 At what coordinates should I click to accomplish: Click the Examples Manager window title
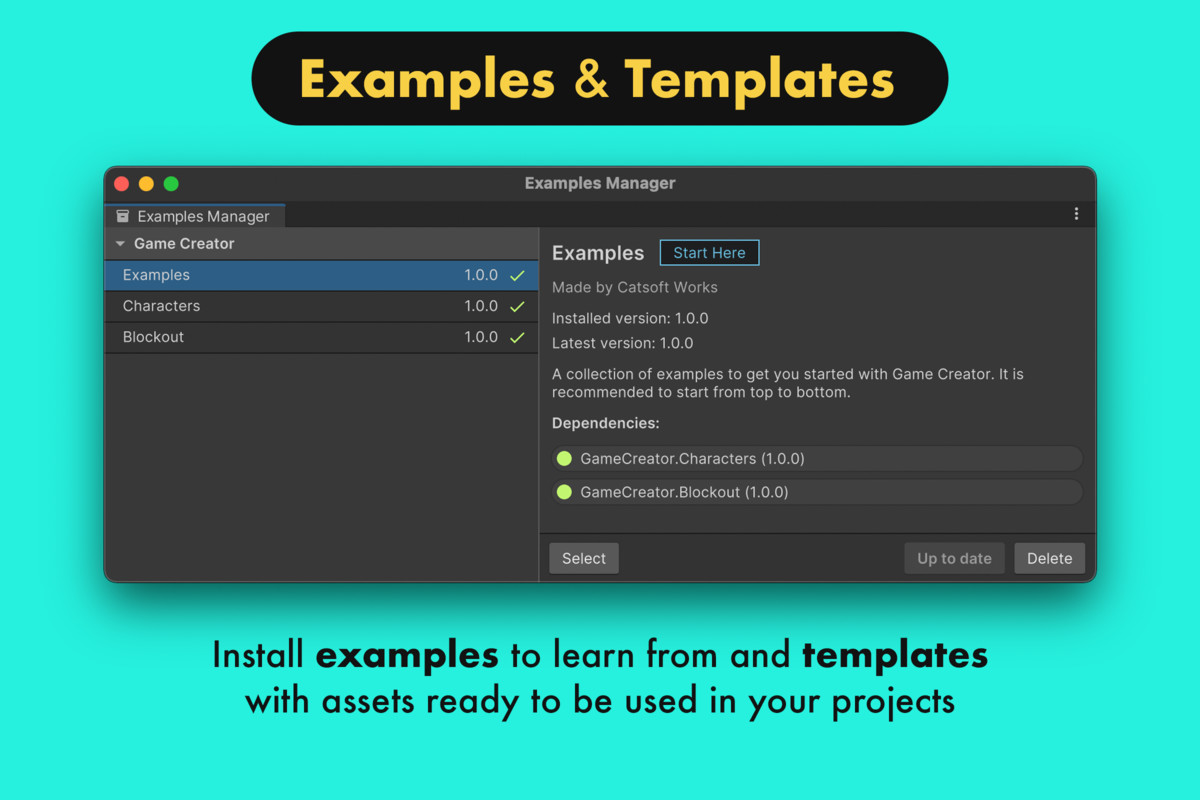tap(600, 184)
